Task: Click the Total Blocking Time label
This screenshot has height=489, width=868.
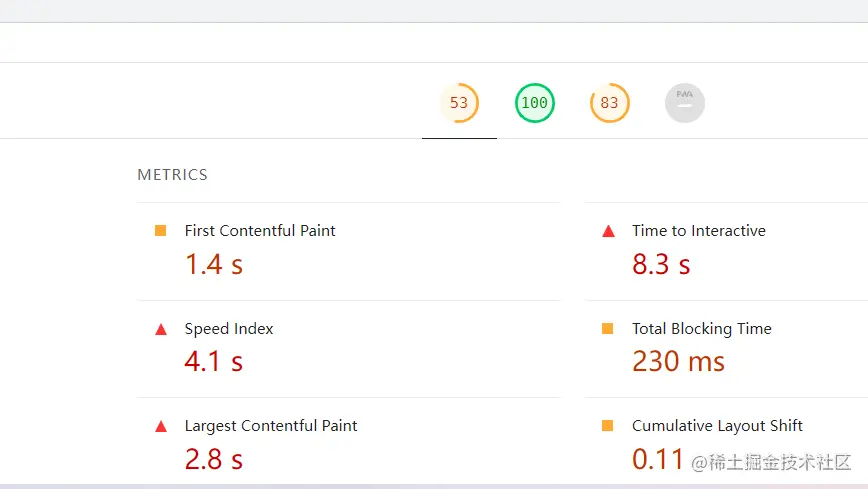Action: tap(702, 329)
